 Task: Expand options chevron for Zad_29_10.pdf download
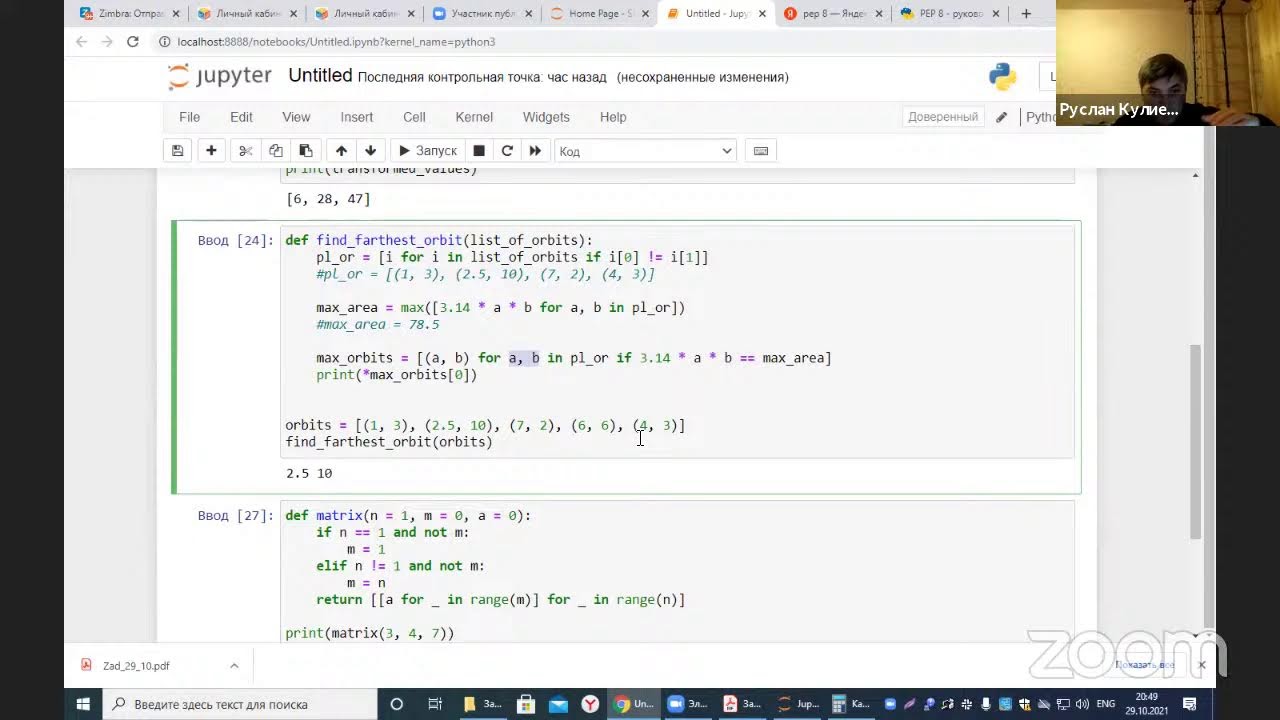coord(234,666)
